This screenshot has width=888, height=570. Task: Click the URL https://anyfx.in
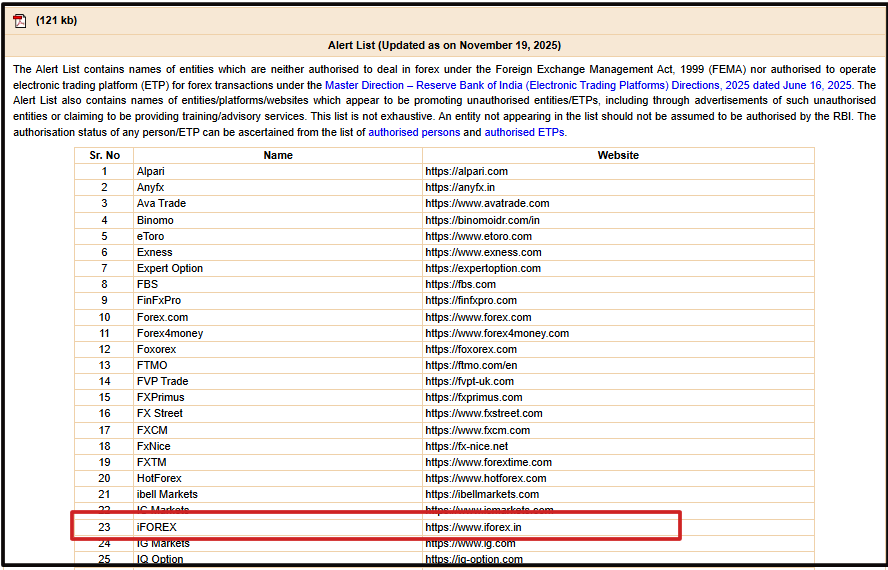coord(460,187)
